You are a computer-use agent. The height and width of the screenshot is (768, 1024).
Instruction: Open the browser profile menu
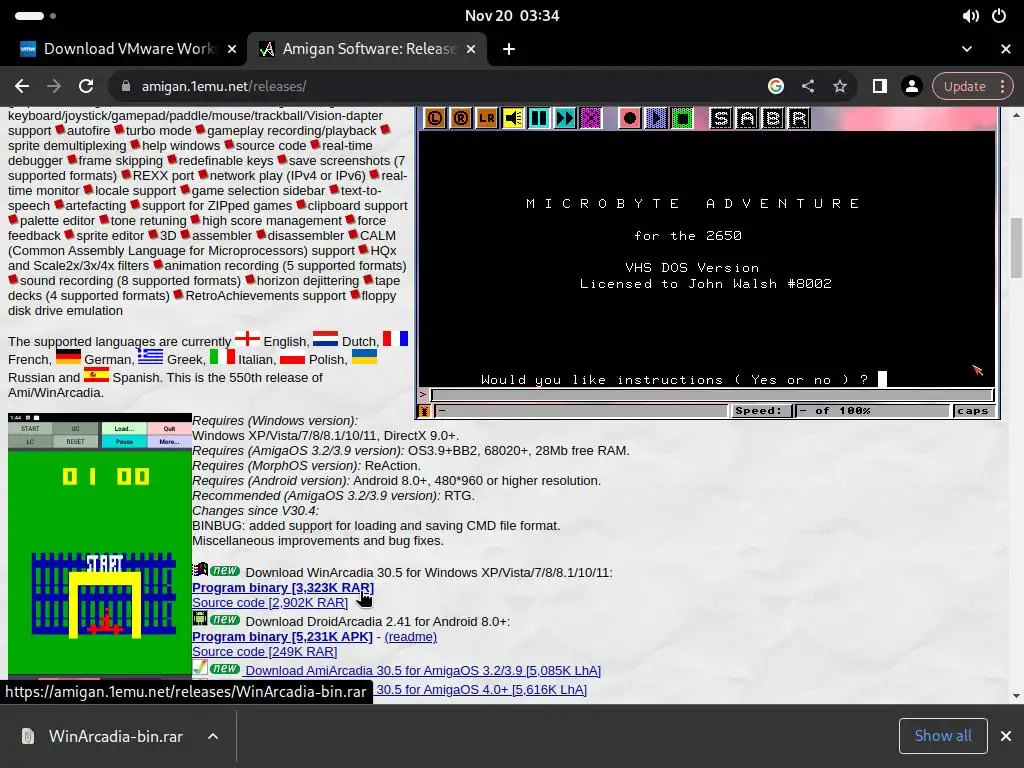pyautogui.click(x=912, y=86)
